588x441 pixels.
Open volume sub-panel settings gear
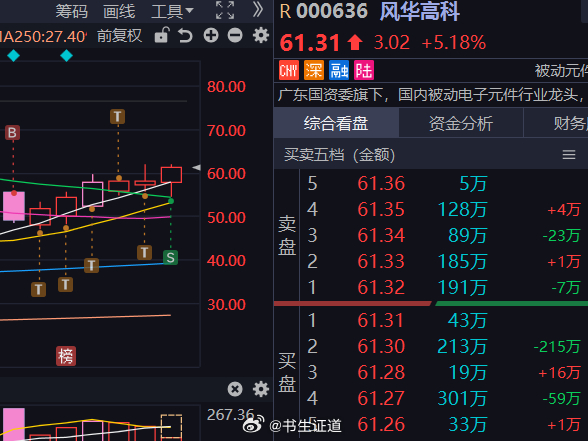point(261,389)
